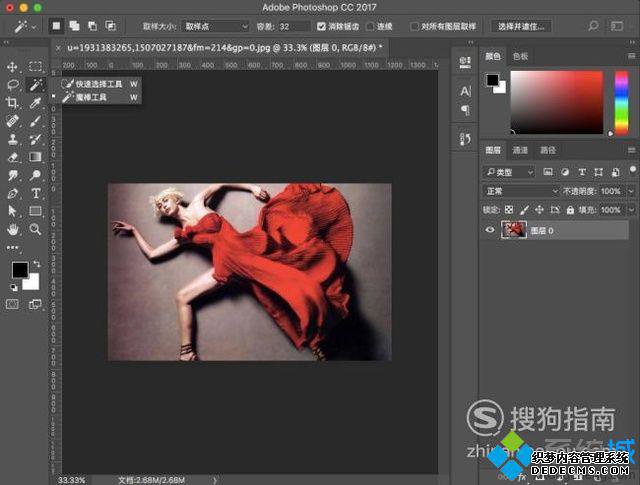Select the Smudge tool
The height and width of the screenshot is (485, 640).
coord(13,176)
